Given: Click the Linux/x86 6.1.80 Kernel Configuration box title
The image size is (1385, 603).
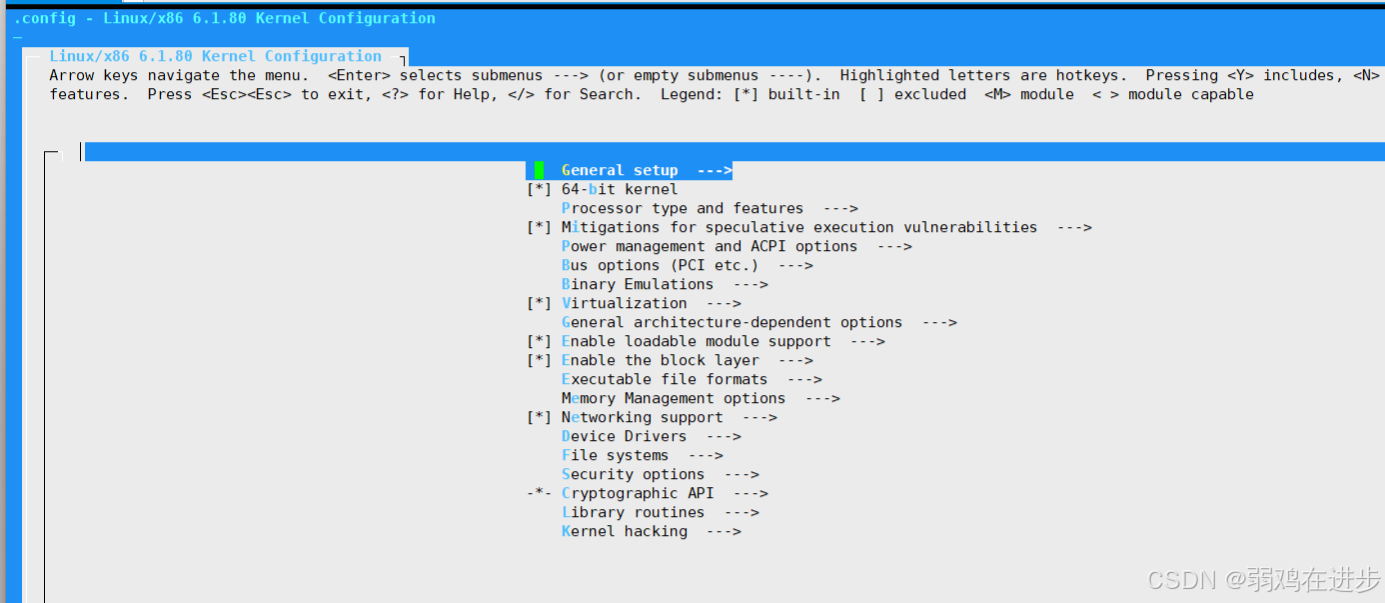Looking at the screenshot, I should click(x=216, y=56).
